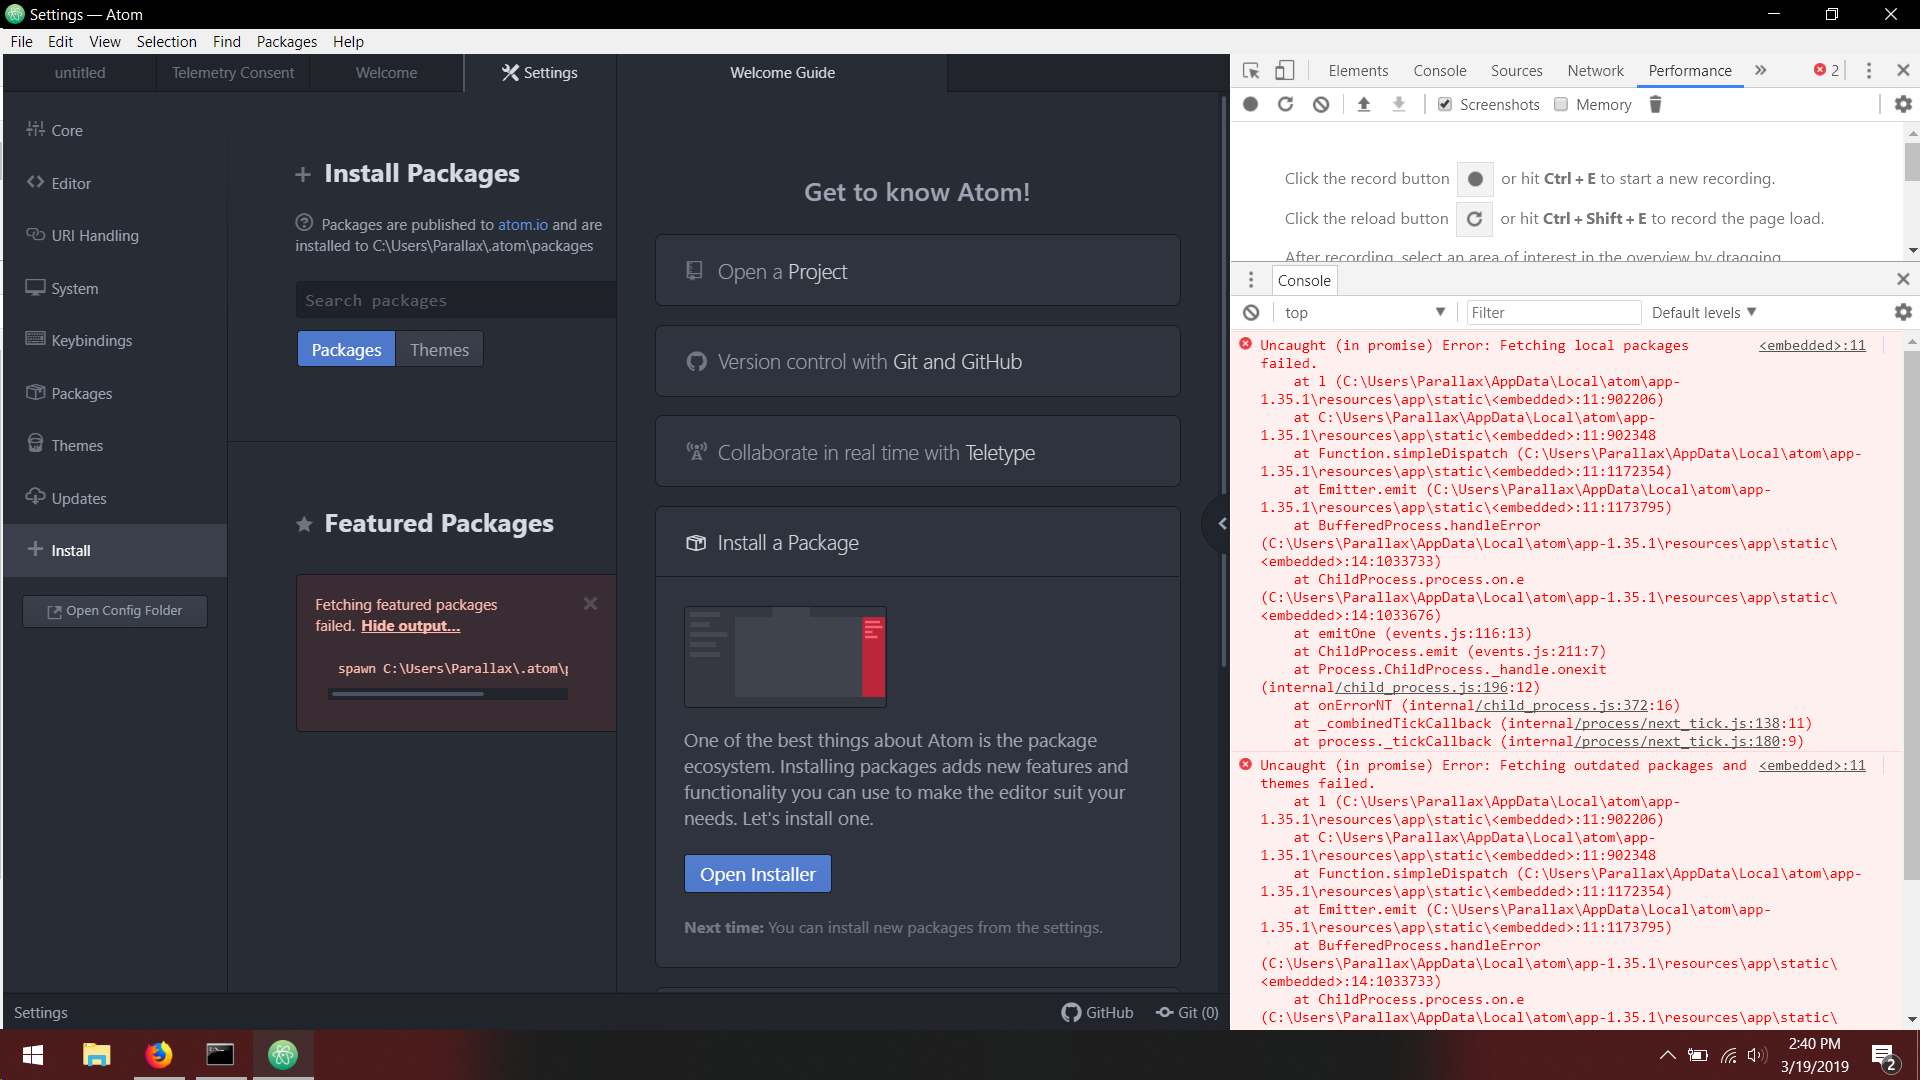
Task: Open DevTools settings gear in Performance toolbar
Action: 1903,104
